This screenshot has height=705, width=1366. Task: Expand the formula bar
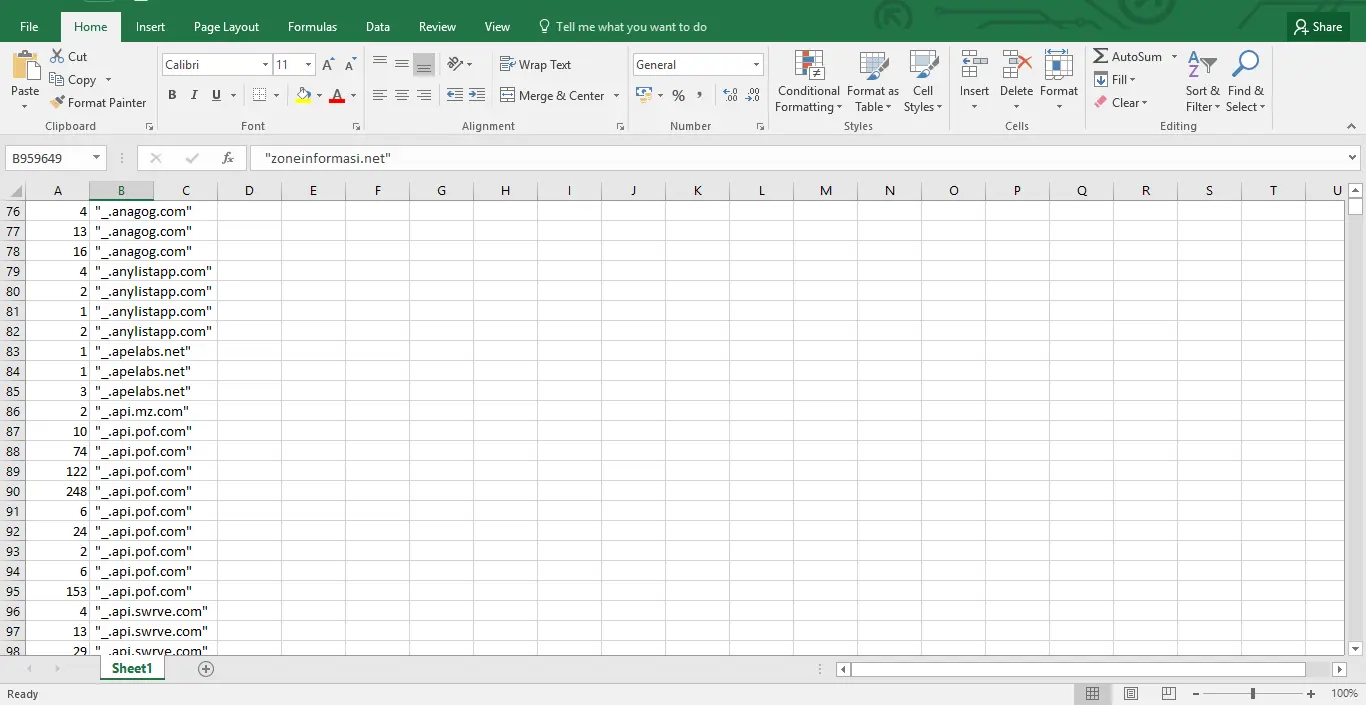(1353, 158)
